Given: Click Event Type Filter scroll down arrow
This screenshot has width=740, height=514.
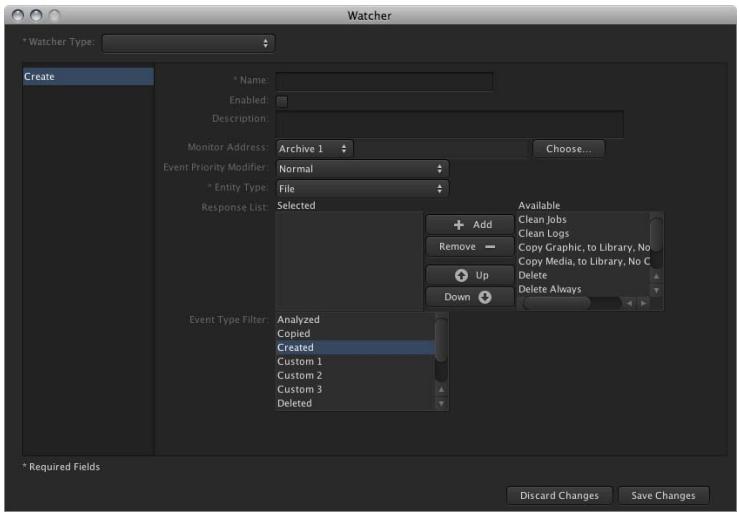Looking at the screenshot, I should click(x=441, y=404).
